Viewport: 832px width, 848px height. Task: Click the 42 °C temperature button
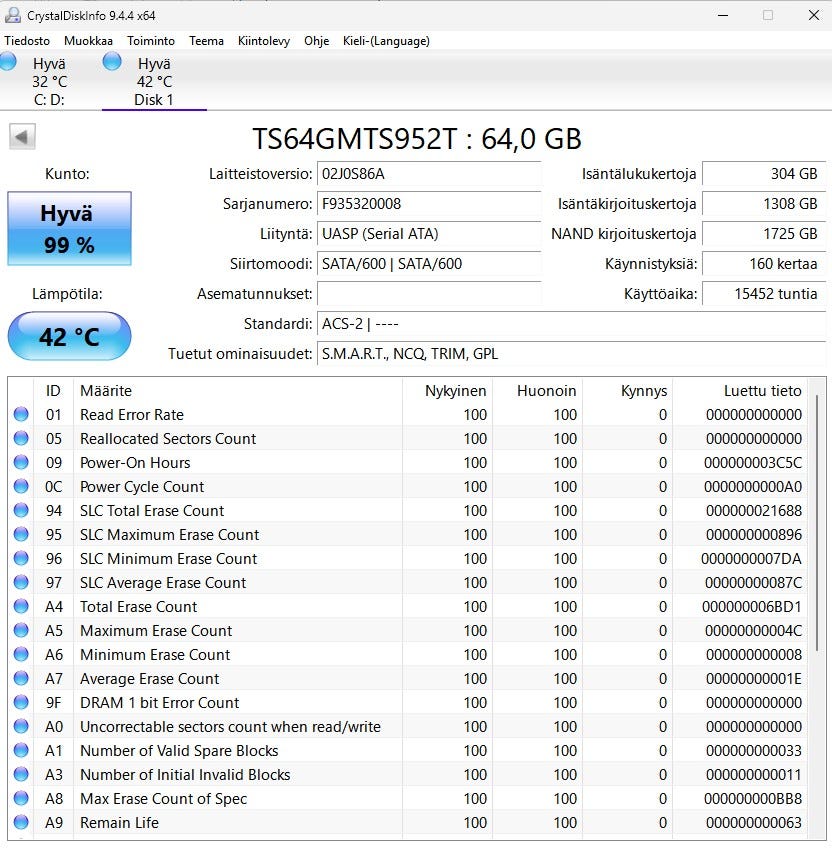click(x=69, y=336)
